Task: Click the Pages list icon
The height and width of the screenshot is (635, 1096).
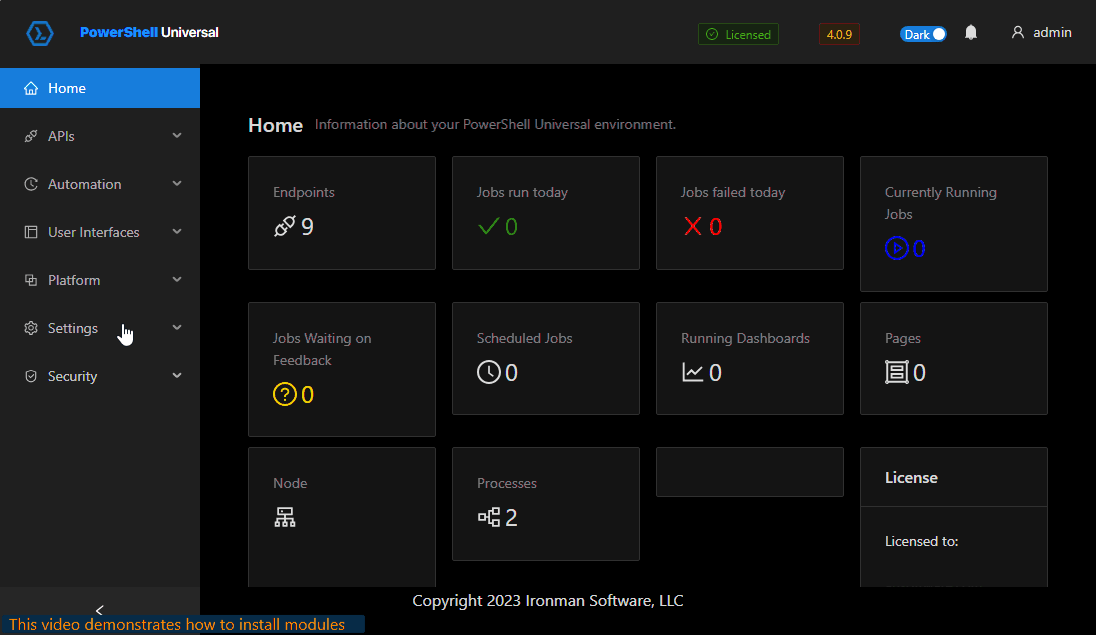Action: pyautogui.click(x=896, y=372)
